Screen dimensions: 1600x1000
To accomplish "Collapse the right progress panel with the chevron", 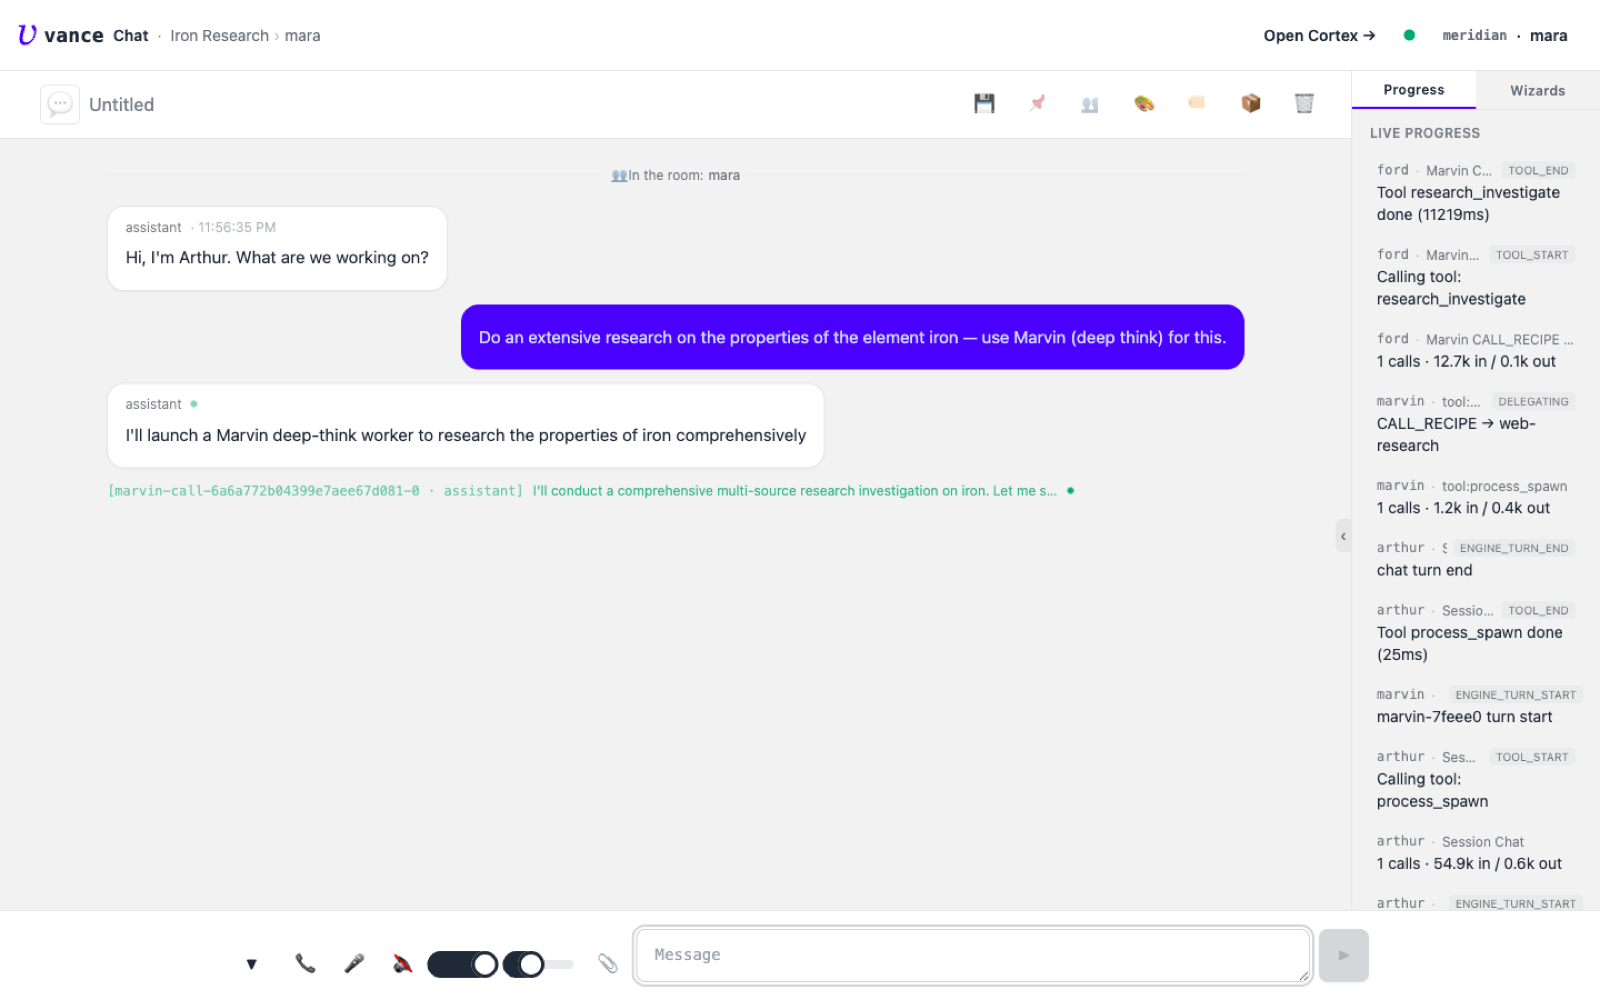I will 1343,536.
